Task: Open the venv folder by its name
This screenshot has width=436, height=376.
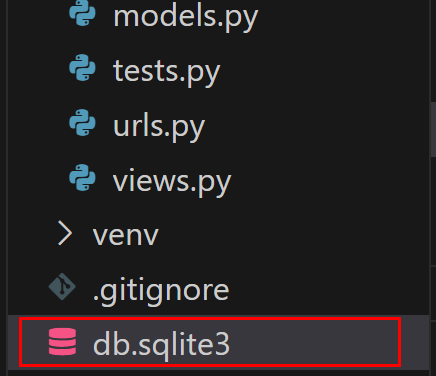Action: pyautogui.click(x=126, y=235)
